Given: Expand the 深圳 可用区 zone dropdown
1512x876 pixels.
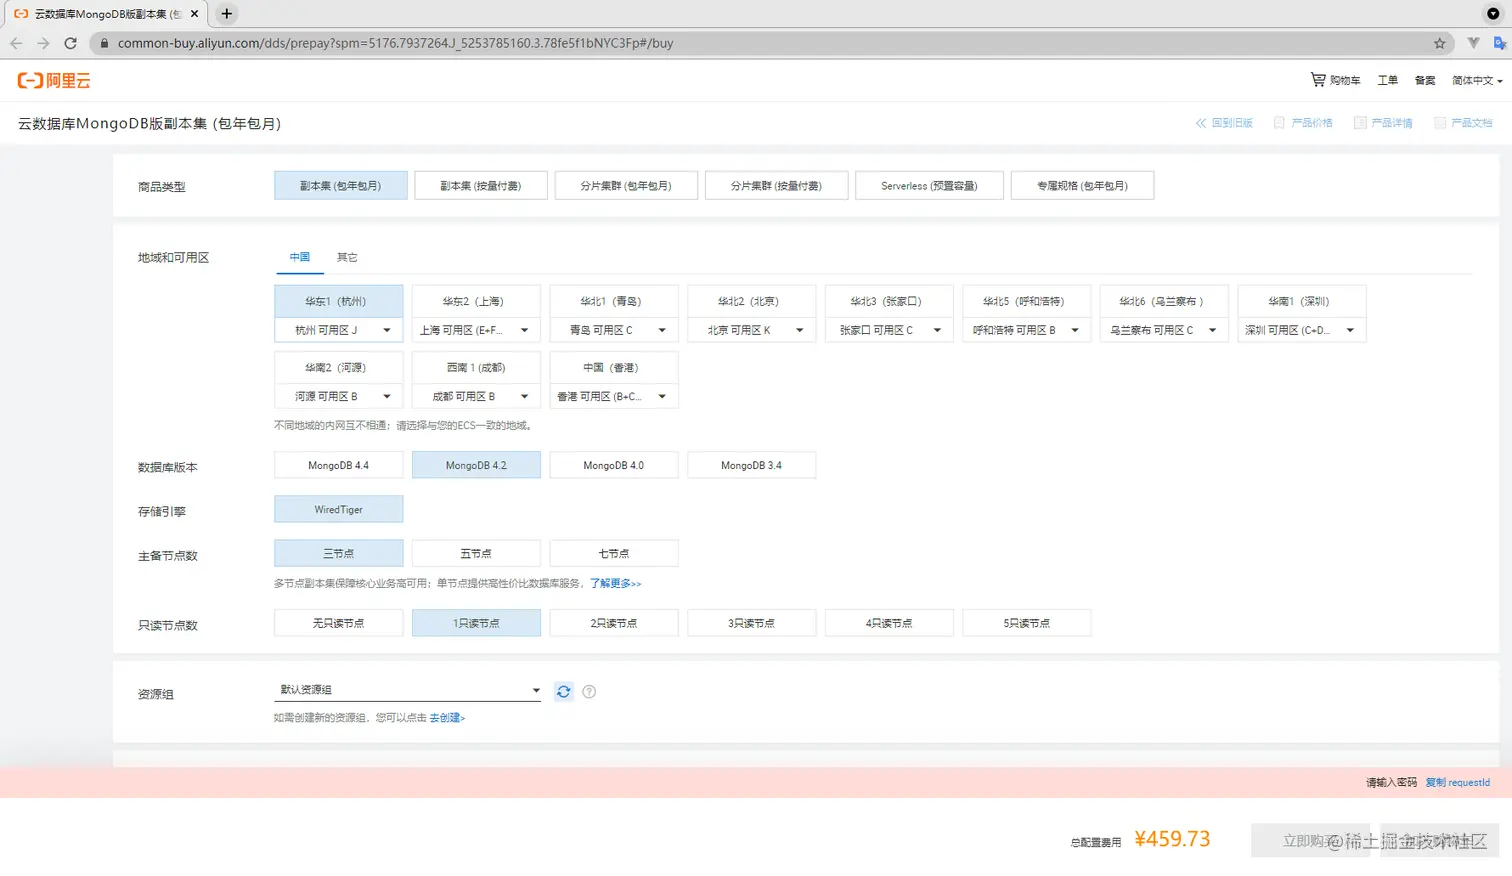Looking at the screenshot, I should (x=1301, y=330).
